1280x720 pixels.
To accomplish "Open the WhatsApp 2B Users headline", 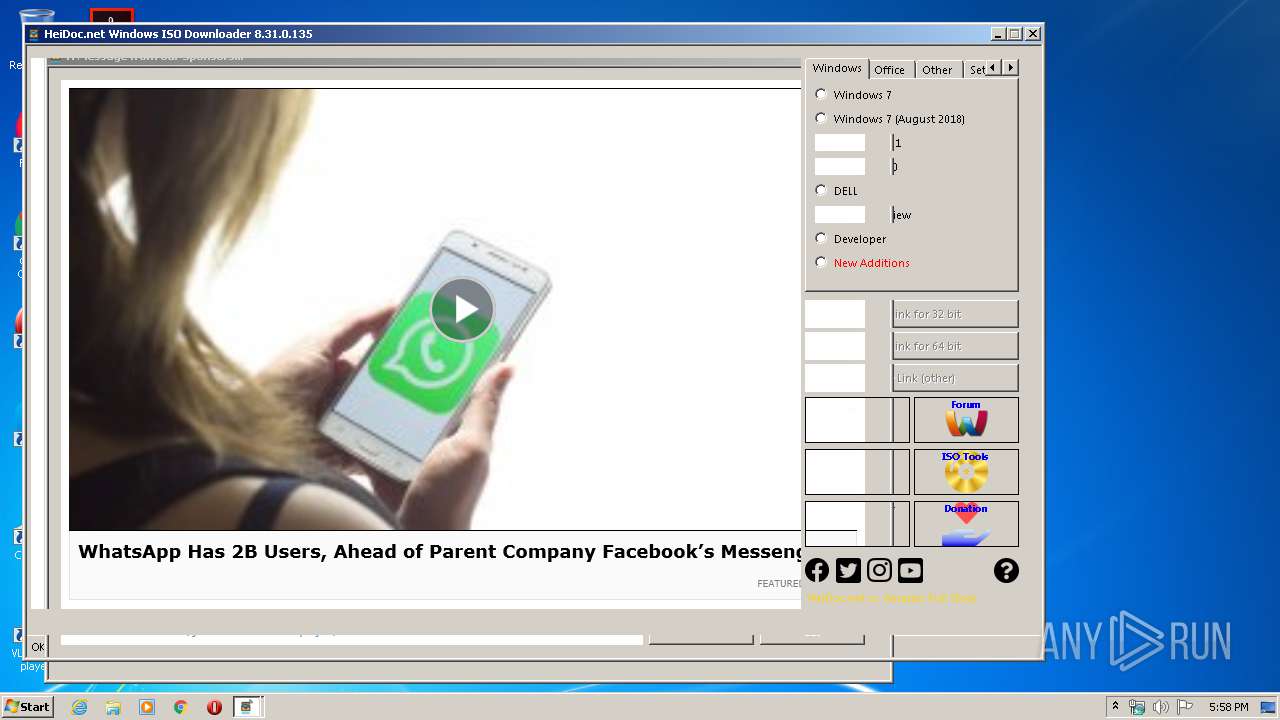I will (440, 552).
